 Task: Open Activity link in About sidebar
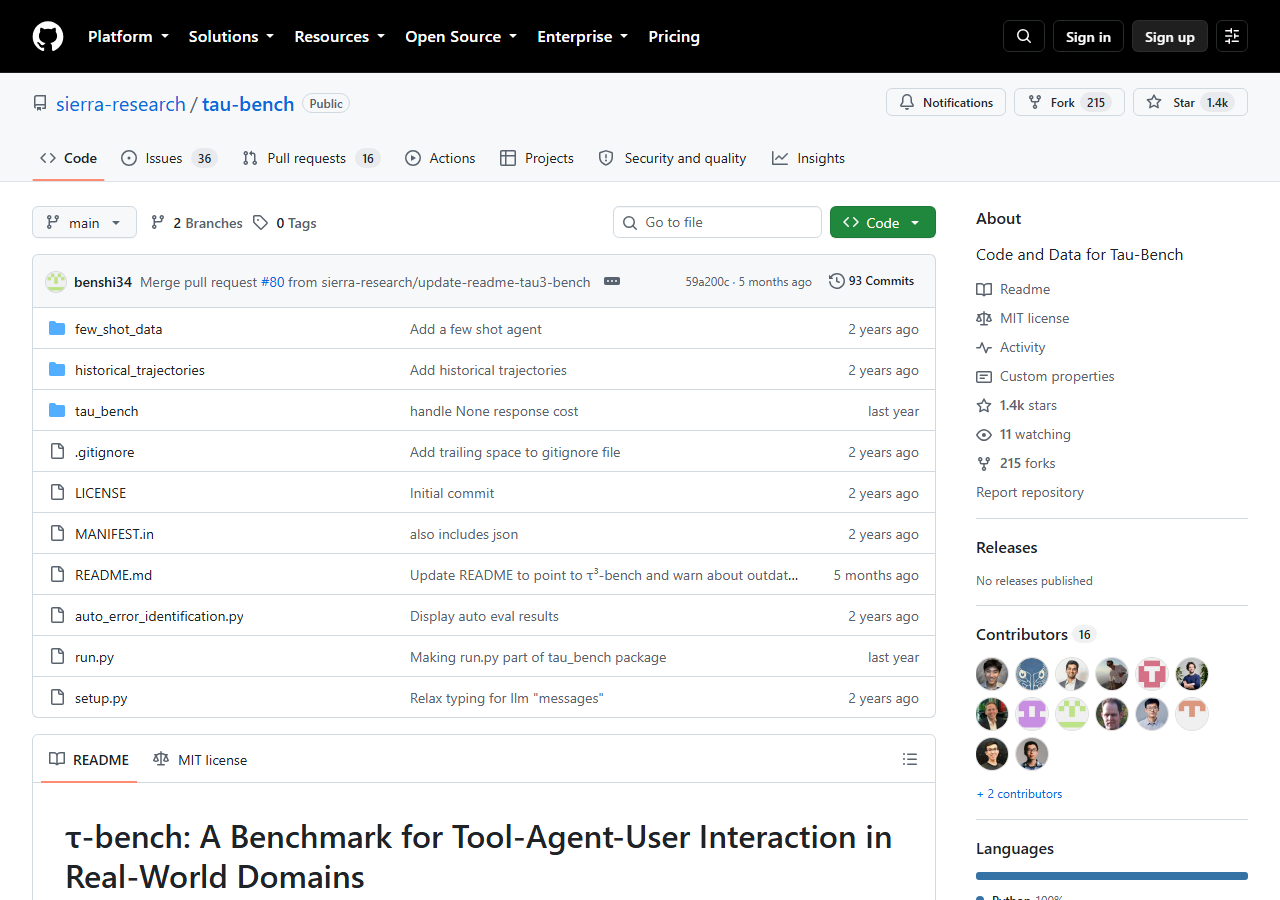1011,347
